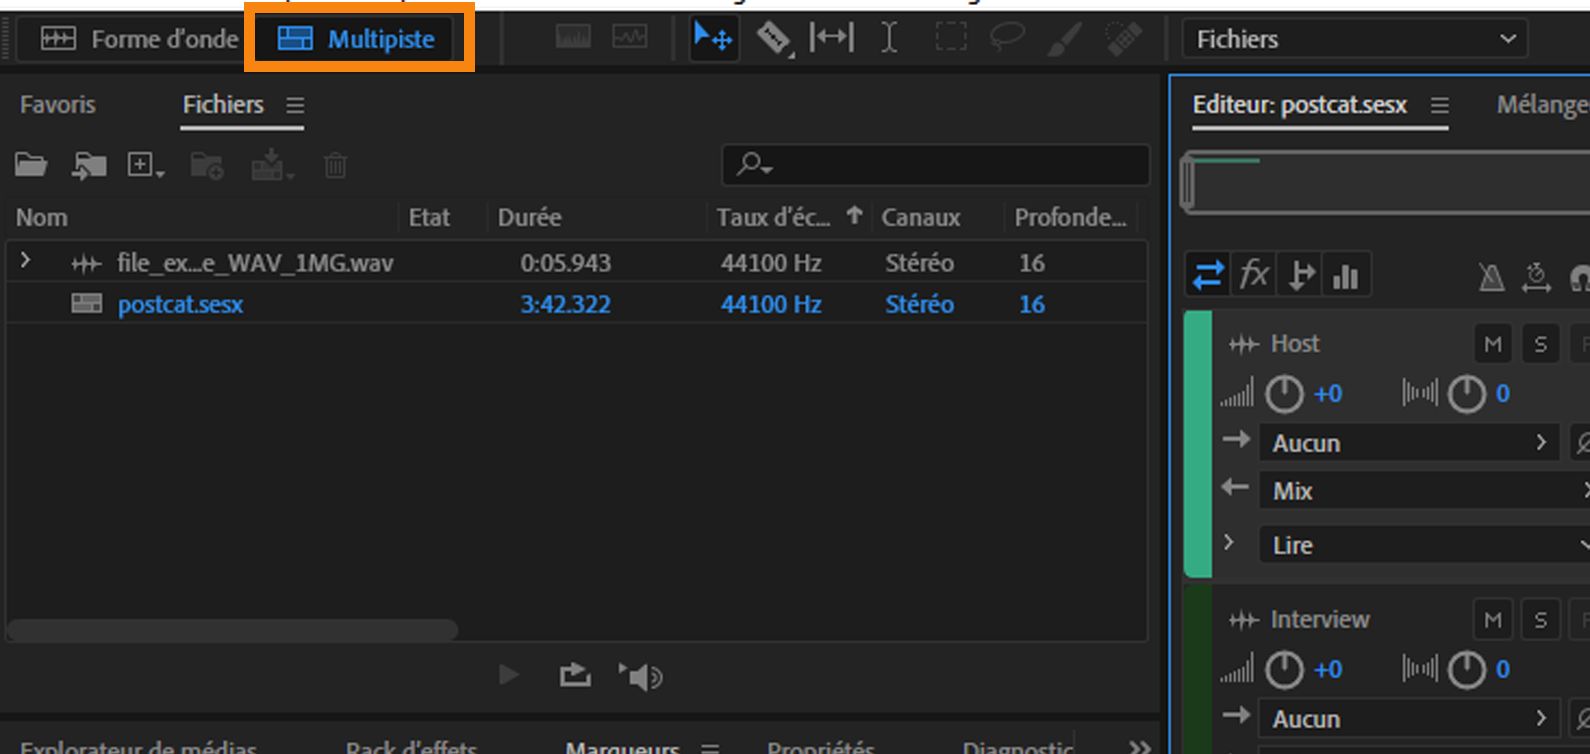
Task: Click the insert into multitrack icon
Action: (x=272, y=165)
